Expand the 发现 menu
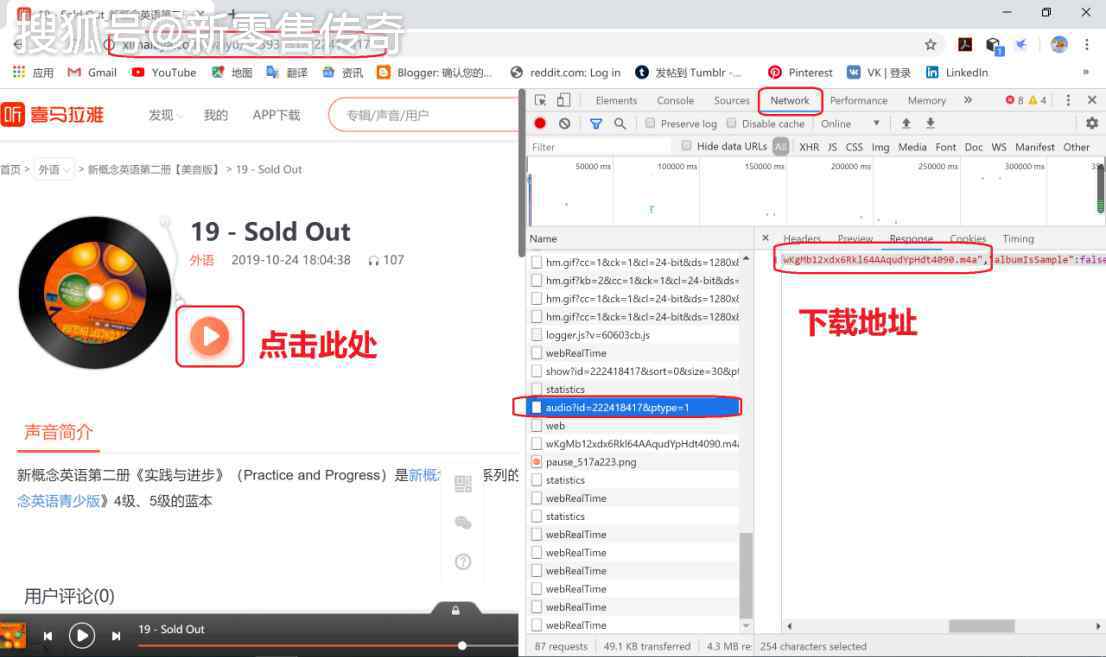Screen dimensions: 1106x657 pos(166,115)
